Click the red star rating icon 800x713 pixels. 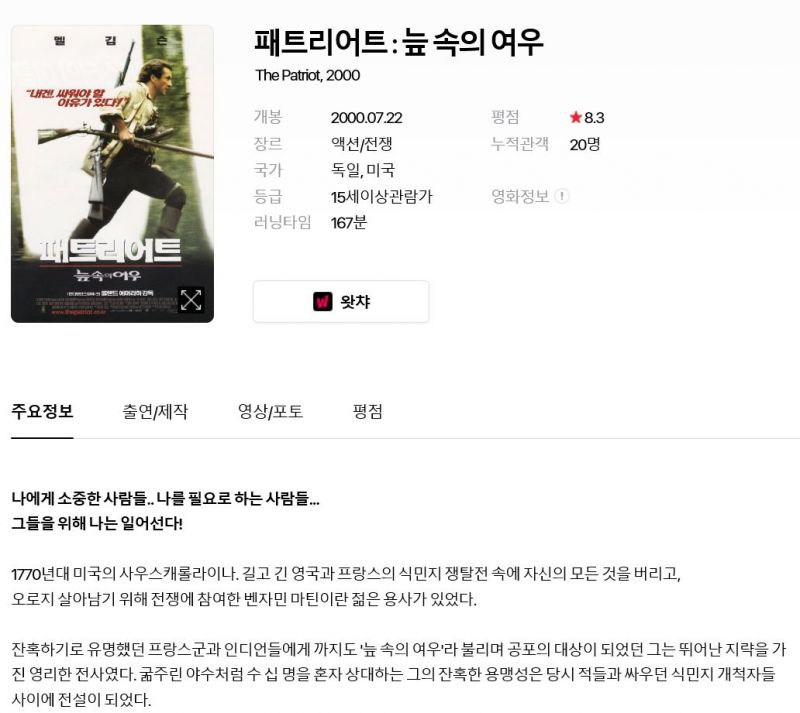(576, 117)
